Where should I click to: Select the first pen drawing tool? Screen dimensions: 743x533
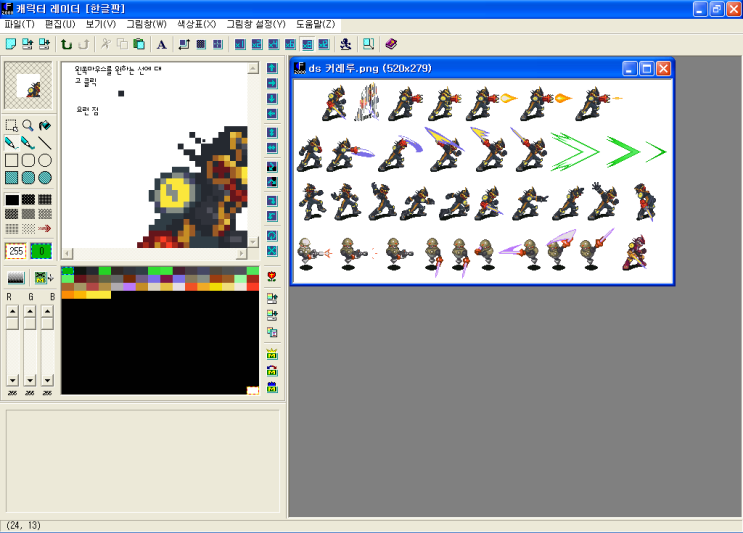[11, 143]
